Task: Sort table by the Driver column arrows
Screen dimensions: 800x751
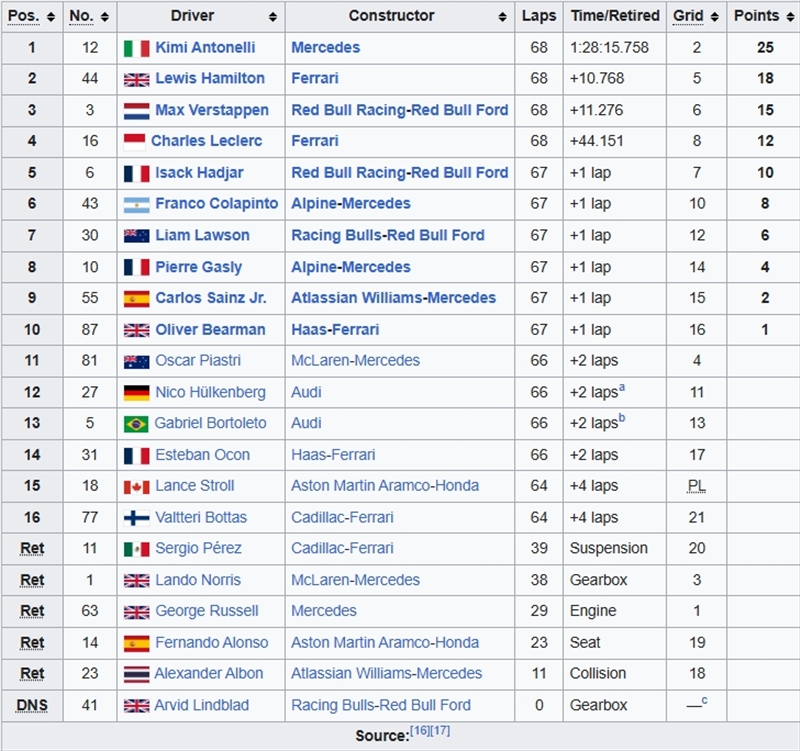Action: point(273,17)
